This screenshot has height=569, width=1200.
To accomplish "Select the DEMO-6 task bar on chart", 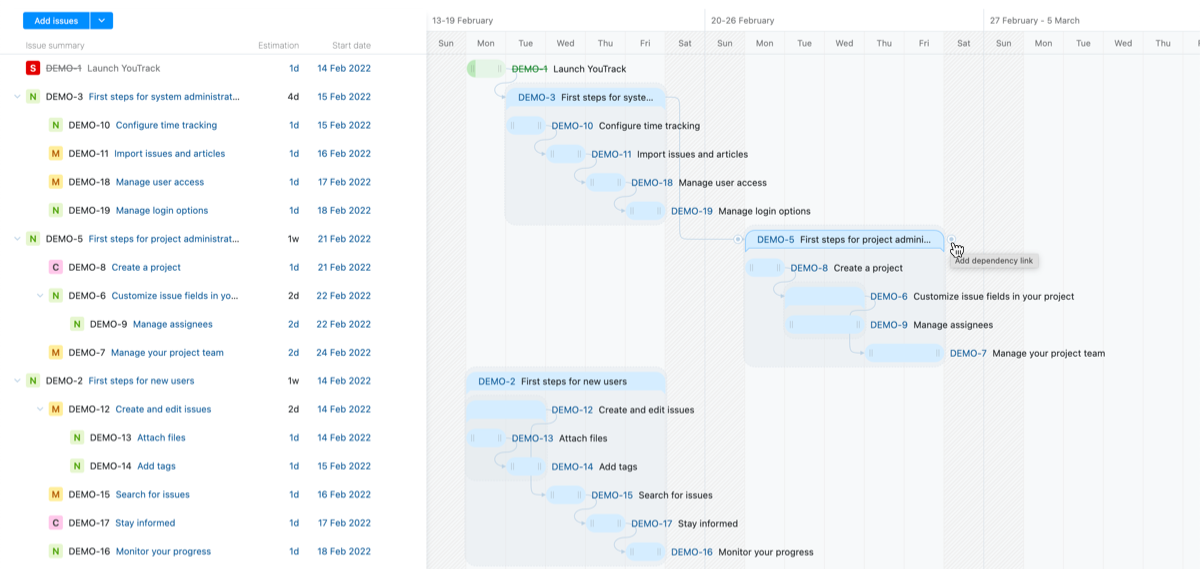I will click(x=824, y=297).
